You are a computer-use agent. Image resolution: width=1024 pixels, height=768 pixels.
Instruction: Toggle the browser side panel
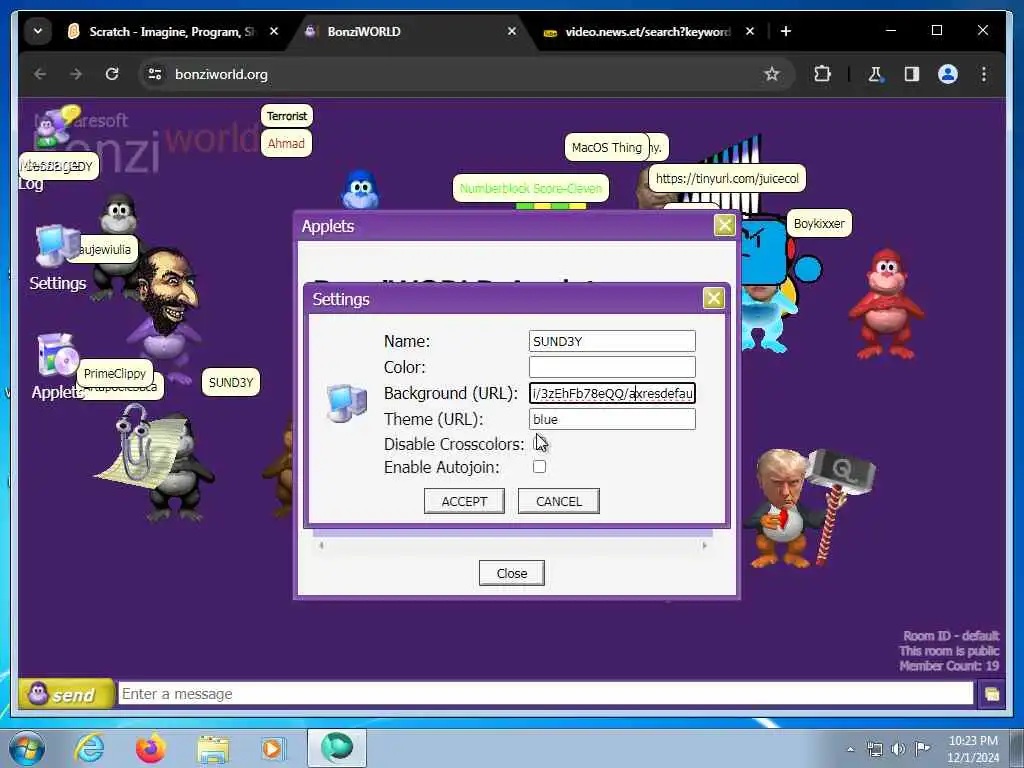pyautogui.click(x=912, y=74)
